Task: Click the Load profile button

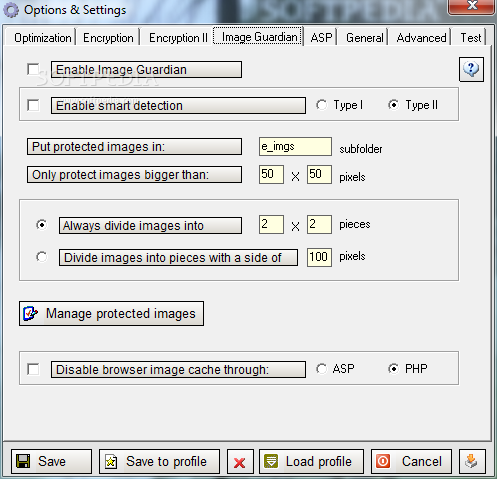Action: pos(311,462)
